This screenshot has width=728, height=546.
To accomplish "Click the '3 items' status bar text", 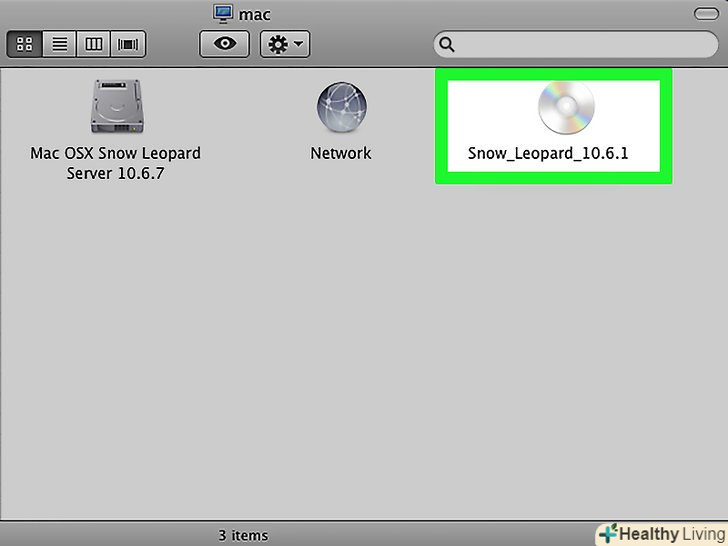I will [243, 535].
